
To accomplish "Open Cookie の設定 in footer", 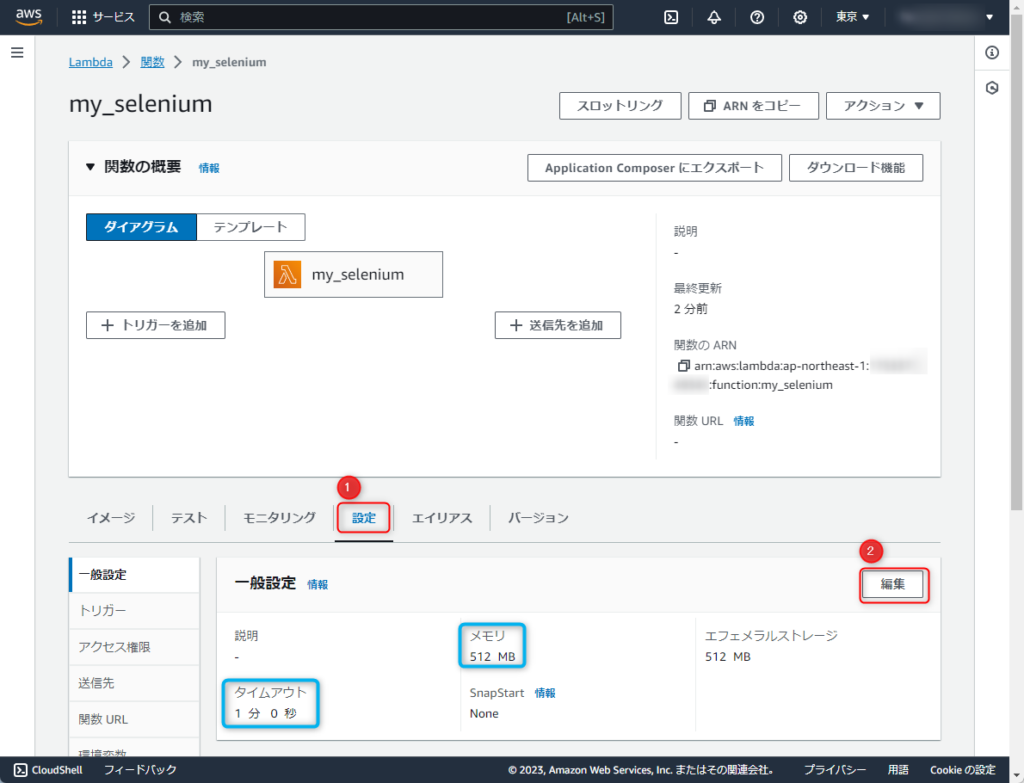I will click(963, 770).
